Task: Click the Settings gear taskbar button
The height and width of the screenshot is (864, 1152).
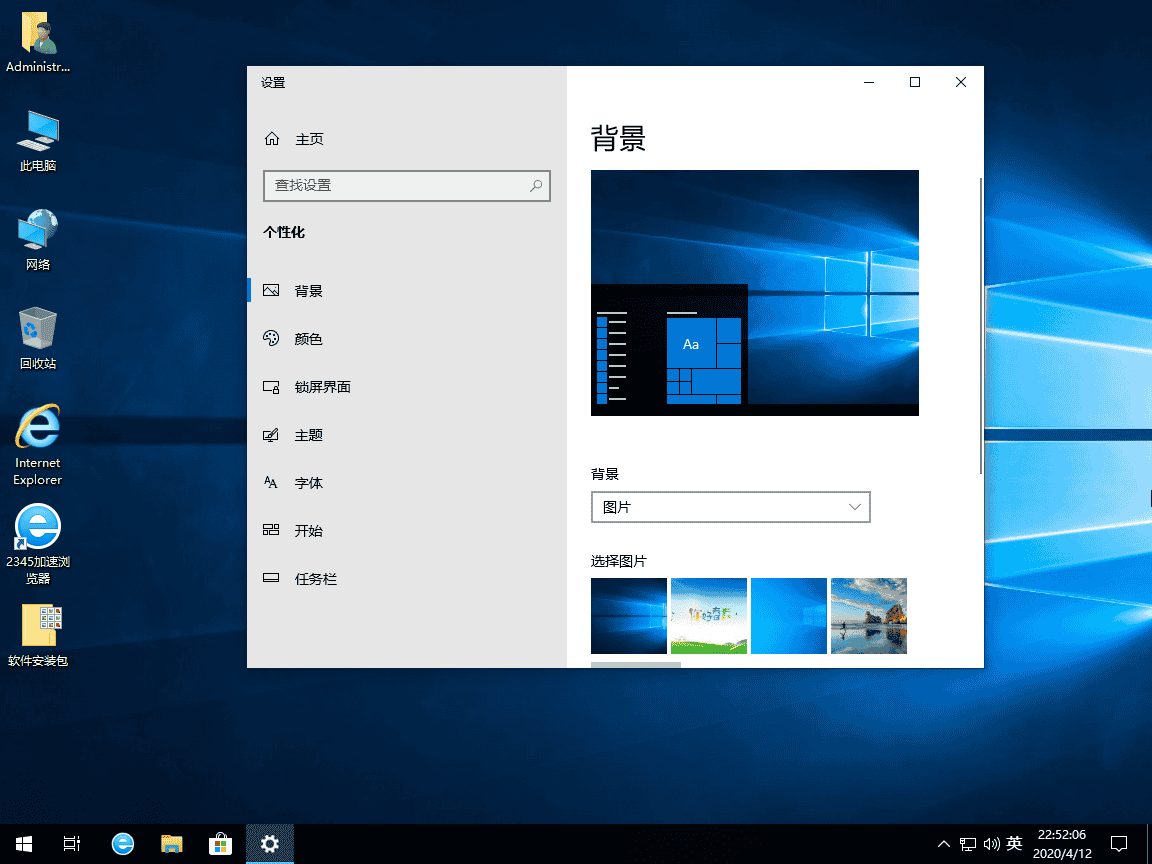Action: [270, 843]
